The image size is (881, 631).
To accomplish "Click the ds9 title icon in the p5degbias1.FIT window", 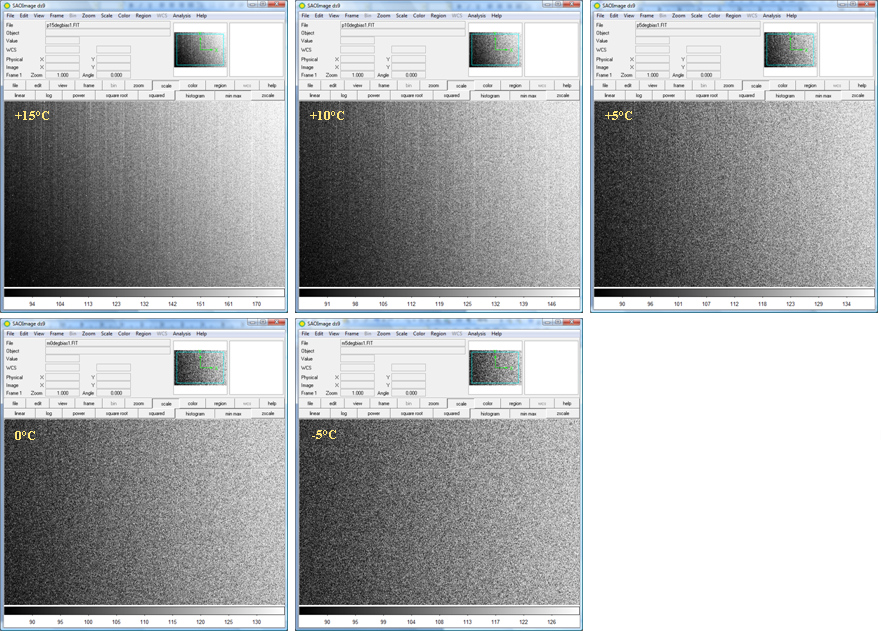I will coord(597,5).
